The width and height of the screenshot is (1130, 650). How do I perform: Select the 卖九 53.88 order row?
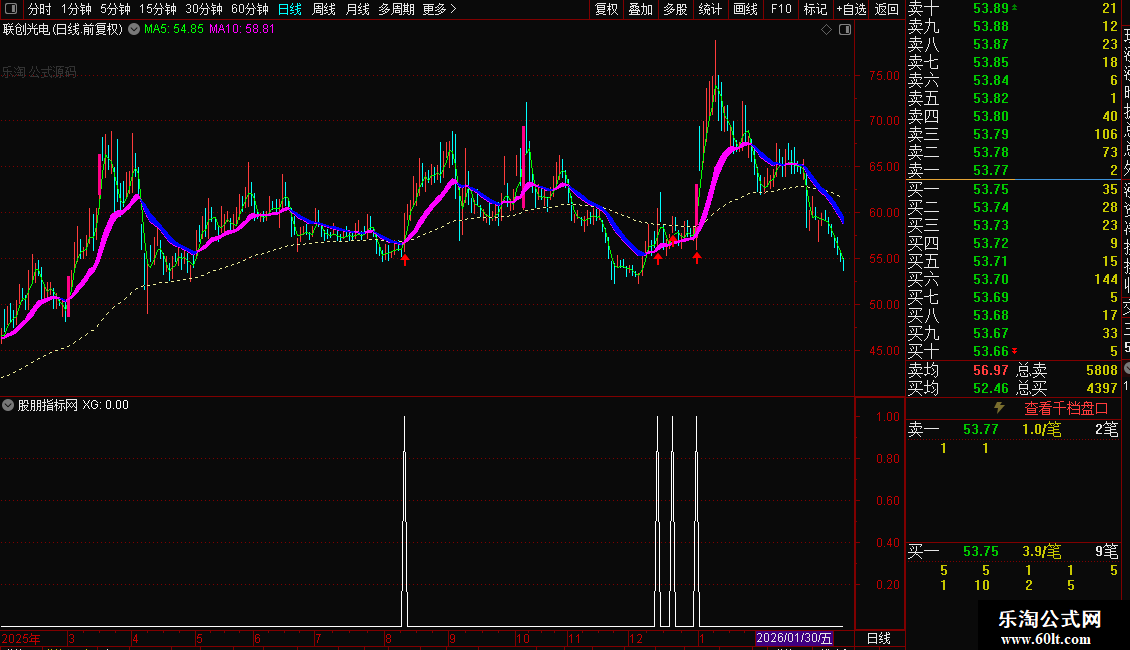point(1013,26)
